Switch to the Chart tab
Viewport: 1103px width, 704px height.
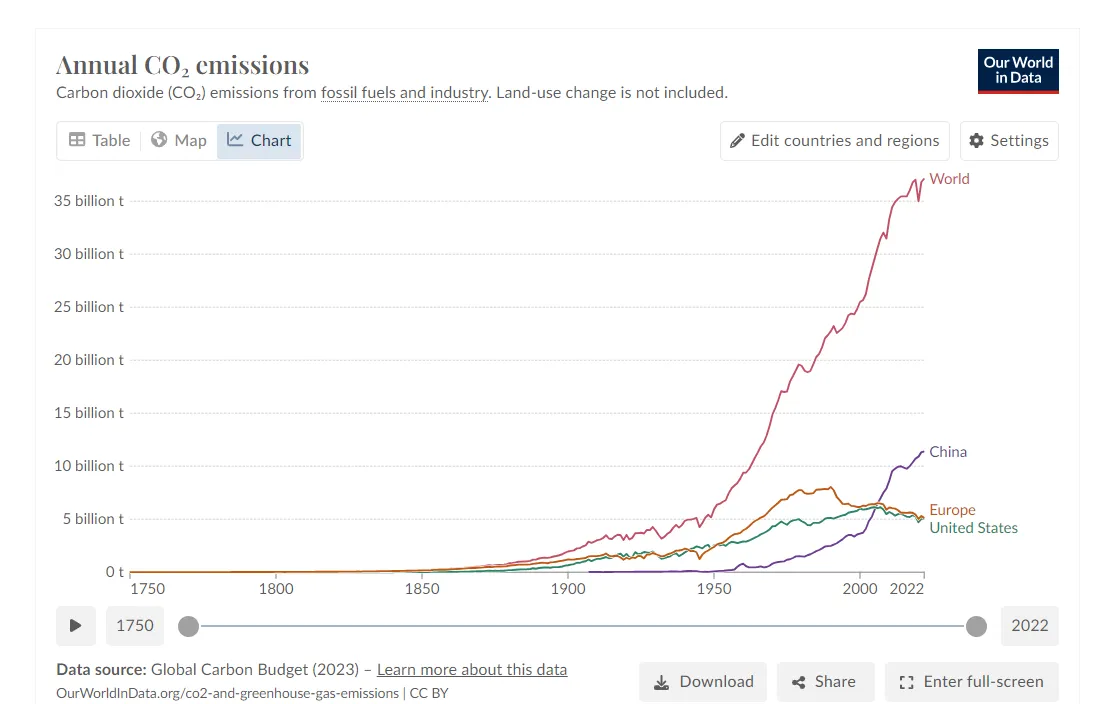coord(260,140)
